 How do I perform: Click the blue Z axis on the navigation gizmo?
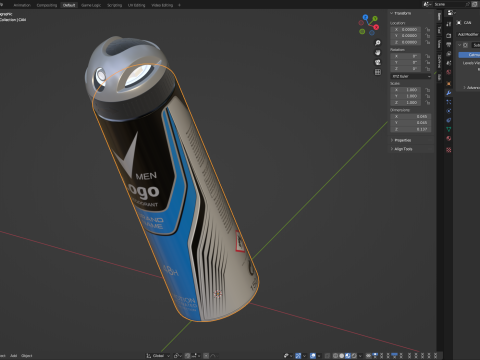point(366,17)
